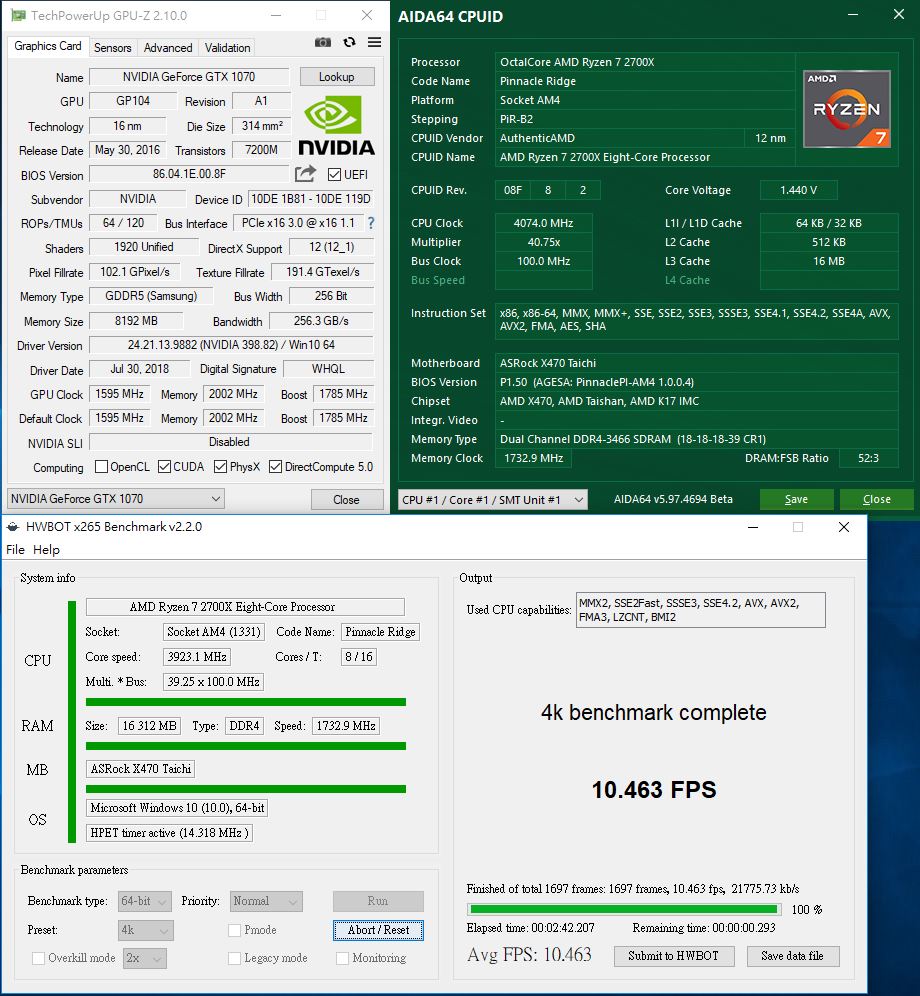Click the refresh icon in GPU-Z titlebar

point(349,42)
